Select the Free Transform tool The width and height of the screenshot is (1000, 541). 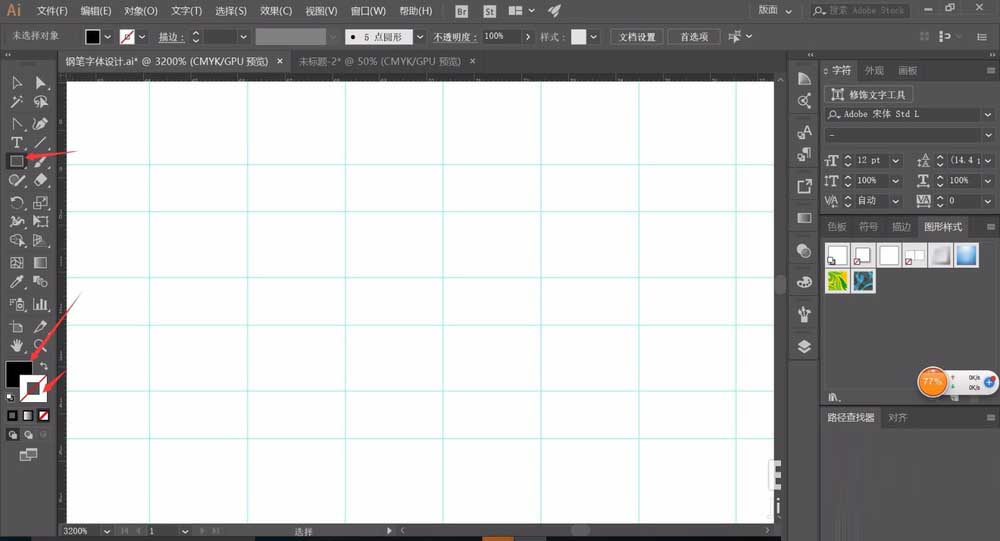click(x=40, y=221)
